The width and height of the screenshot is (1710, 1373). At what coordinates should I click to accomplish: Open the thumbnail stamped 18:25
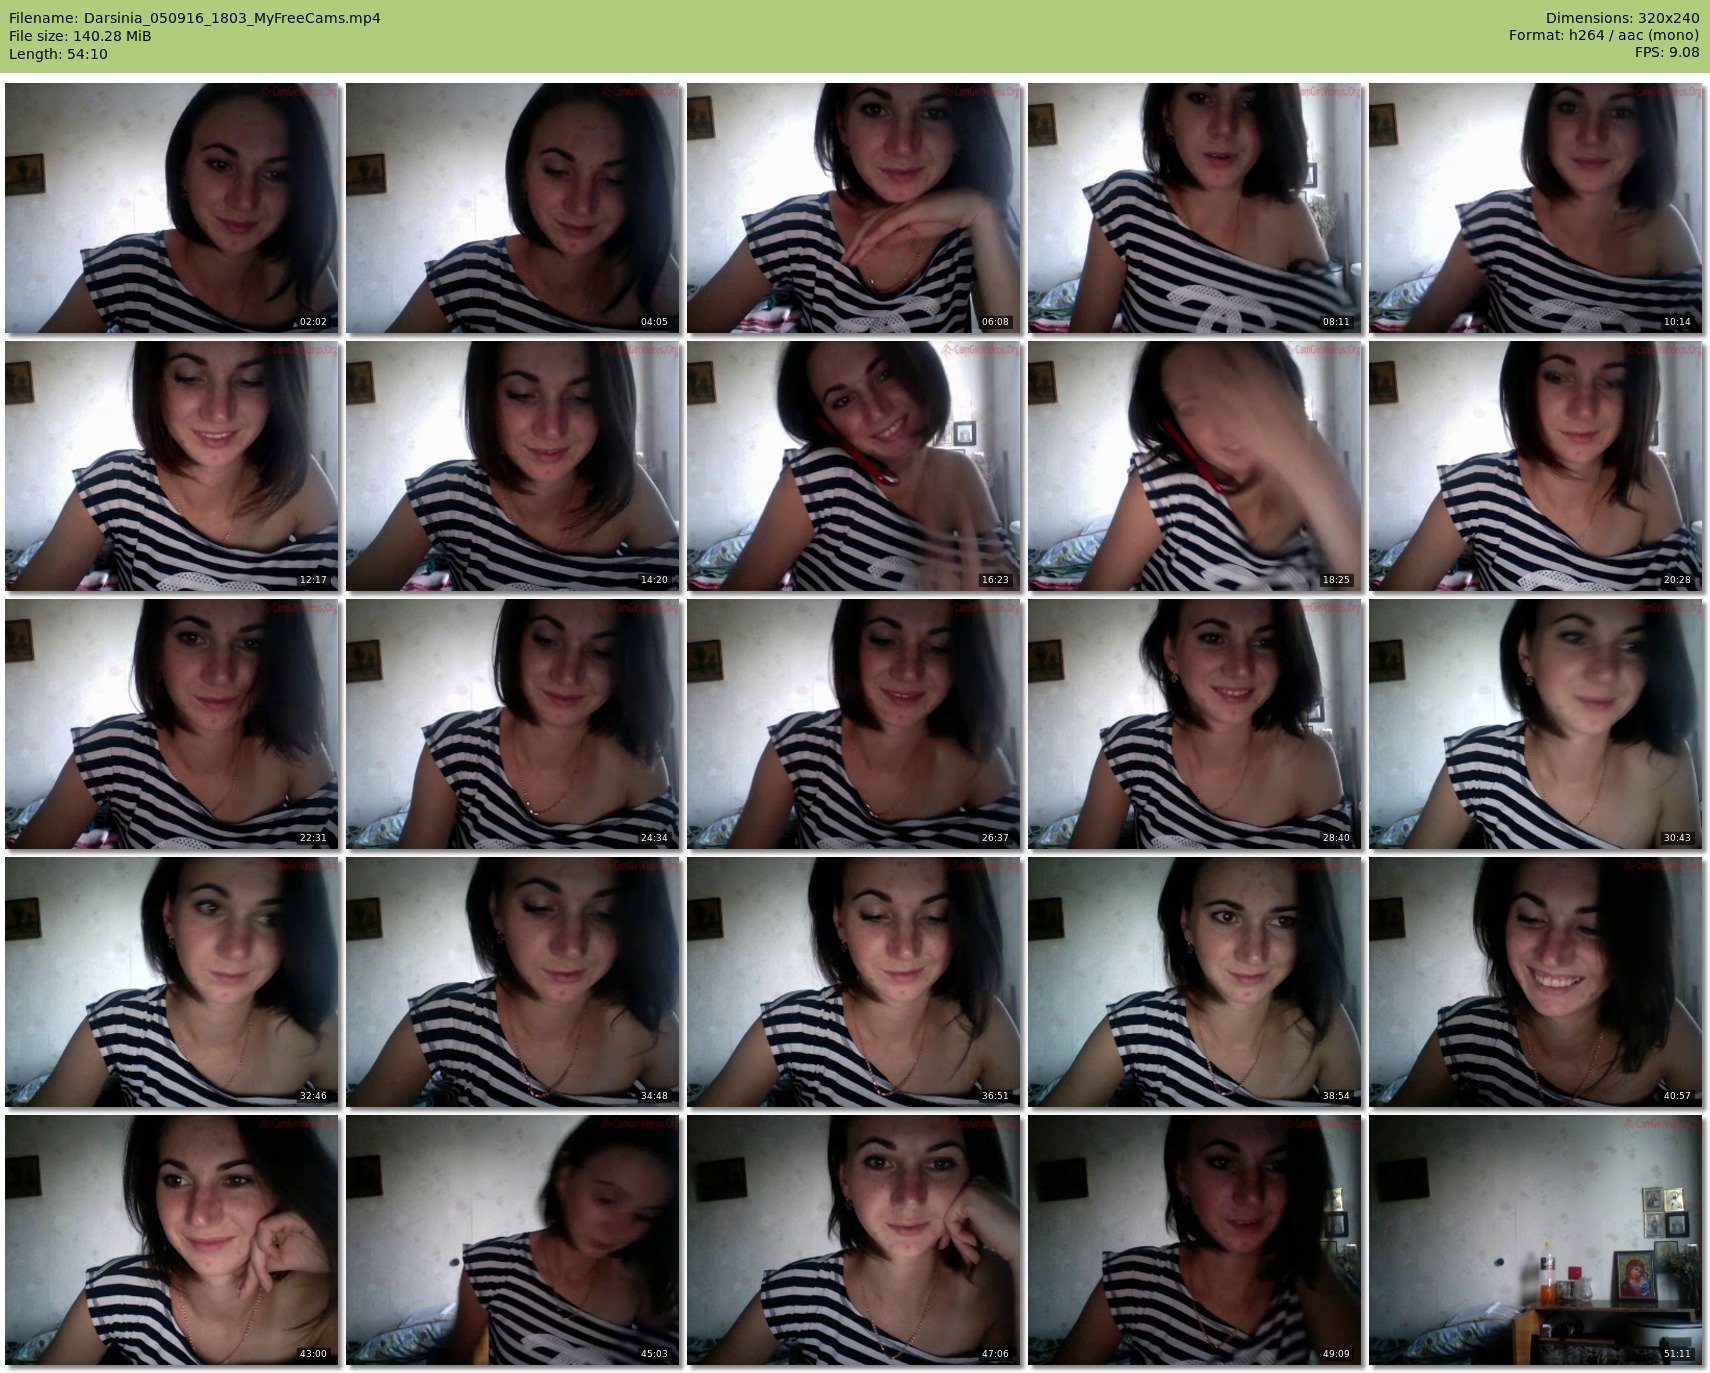1195,466
